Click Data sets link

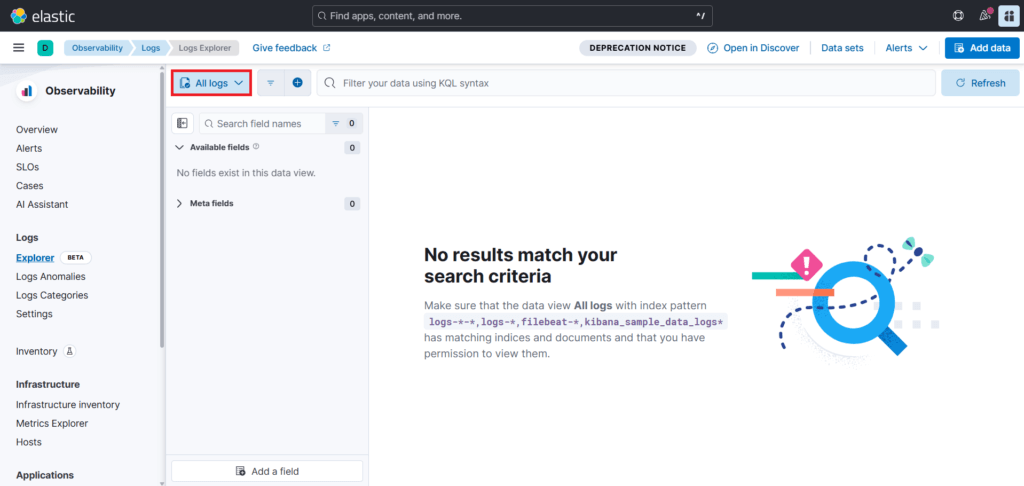point(842,48)
